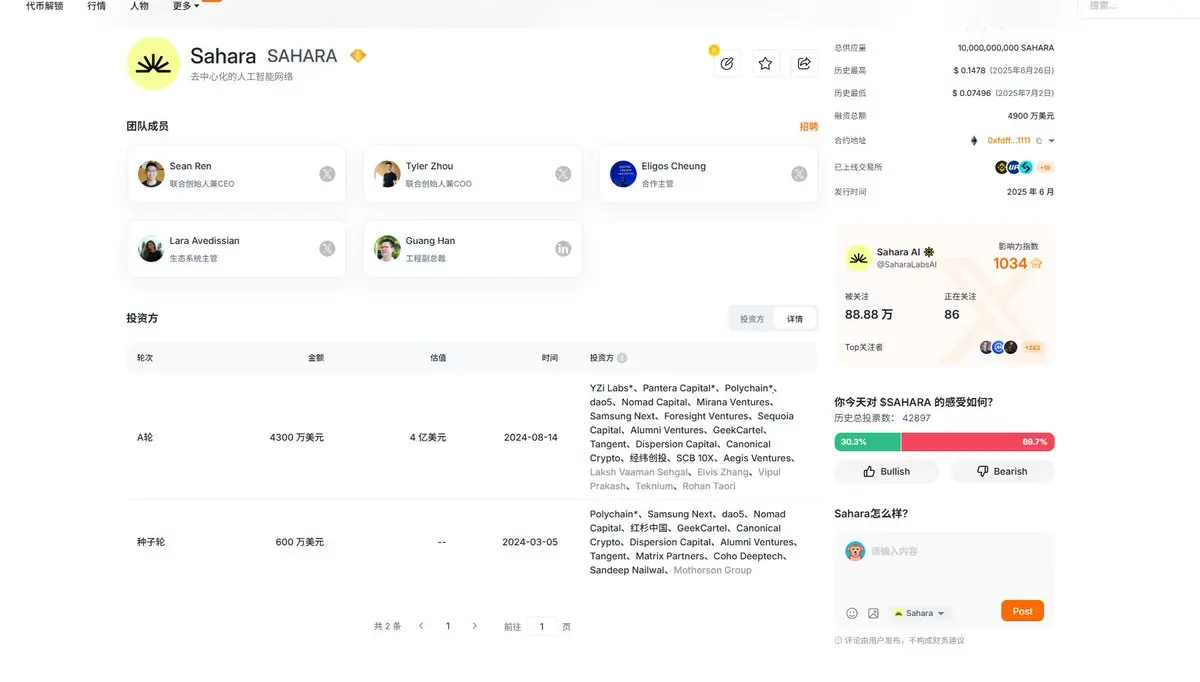Click the A轮 round cell
This screenshot has width=1200, height=682.
coord(145,437)
